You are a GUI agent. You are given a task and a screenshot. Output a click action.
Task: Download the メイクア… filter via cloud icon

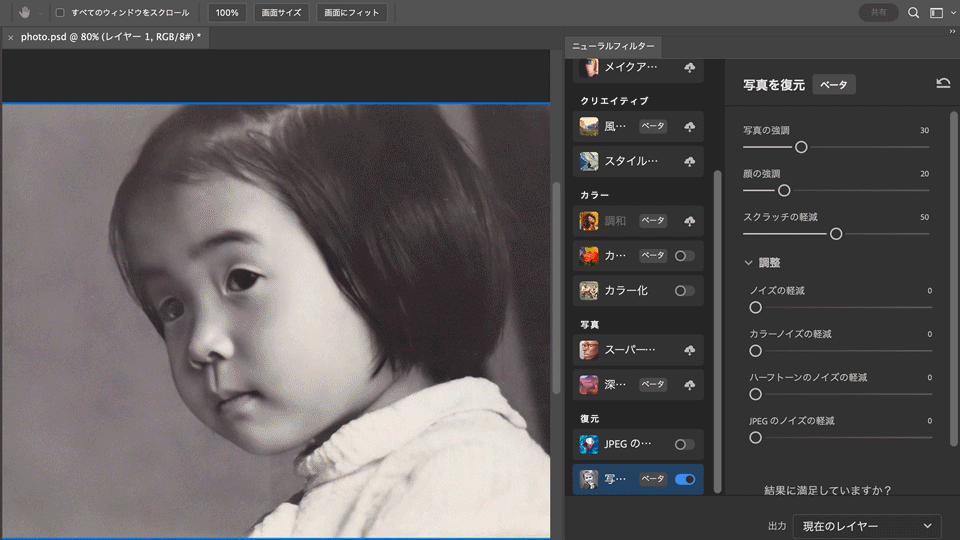[689, 67]
